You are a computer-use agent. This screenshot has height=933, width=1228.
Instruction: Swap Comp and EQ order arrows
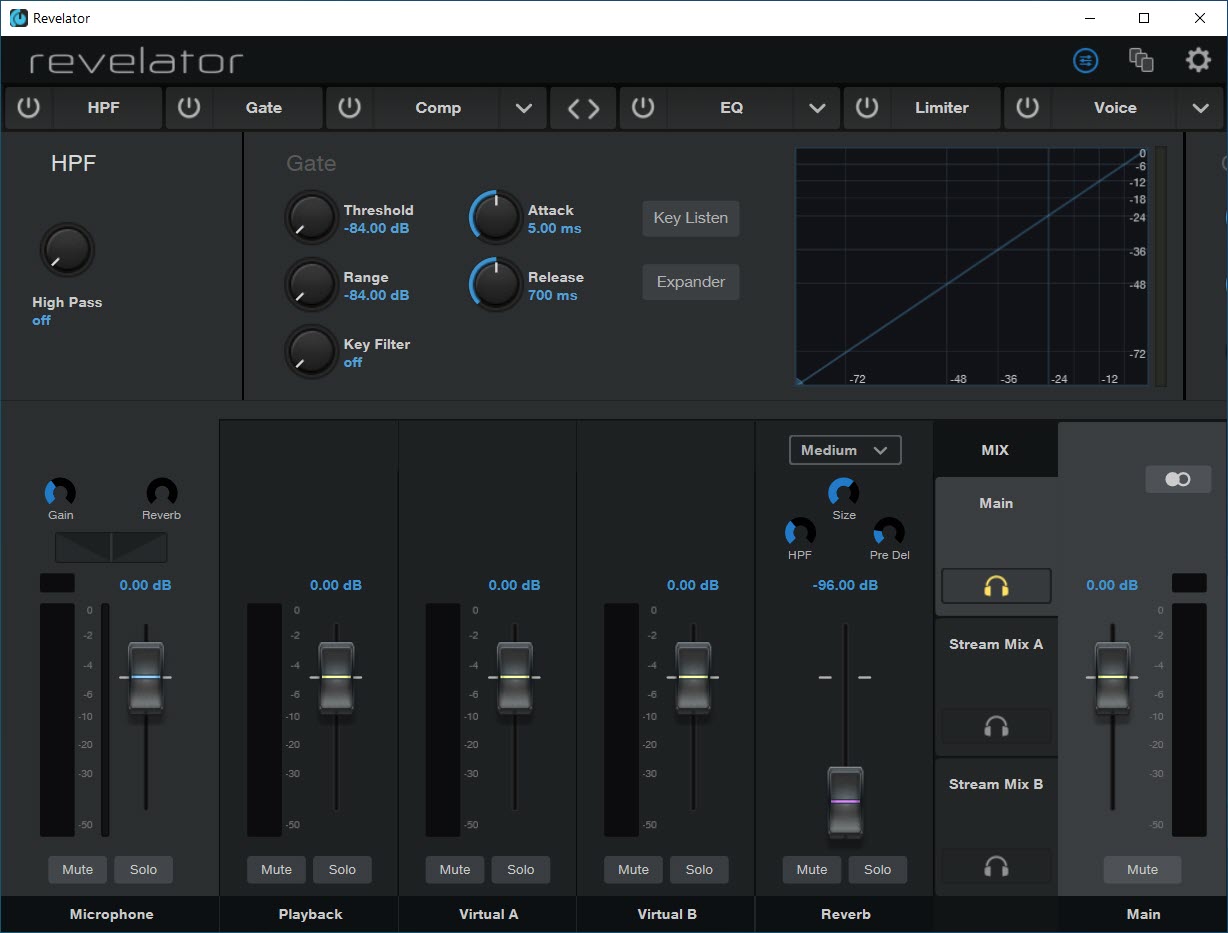pyautogui.click(x=584, y=108)
